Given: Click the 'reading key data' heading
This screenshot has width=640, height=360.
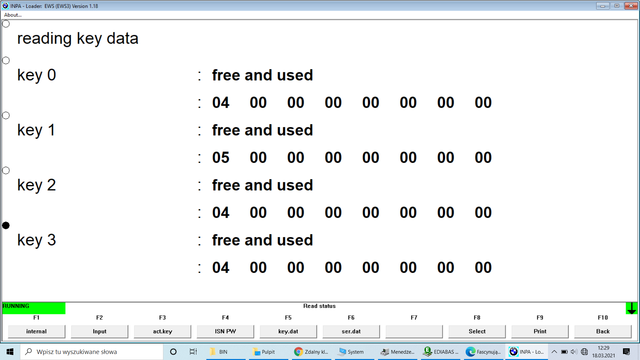Looking at the screenshot, I should tap(78, 38).
